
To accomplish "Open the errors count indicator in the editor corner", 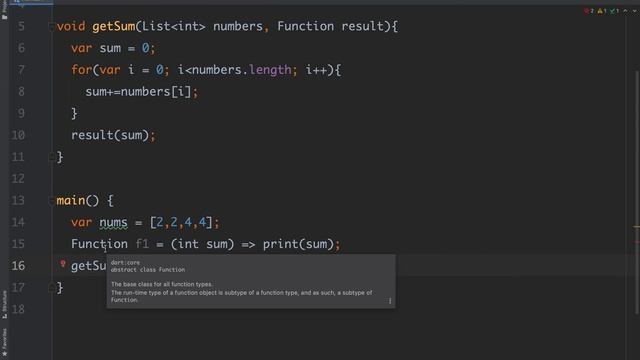I will tap(589, 11).
